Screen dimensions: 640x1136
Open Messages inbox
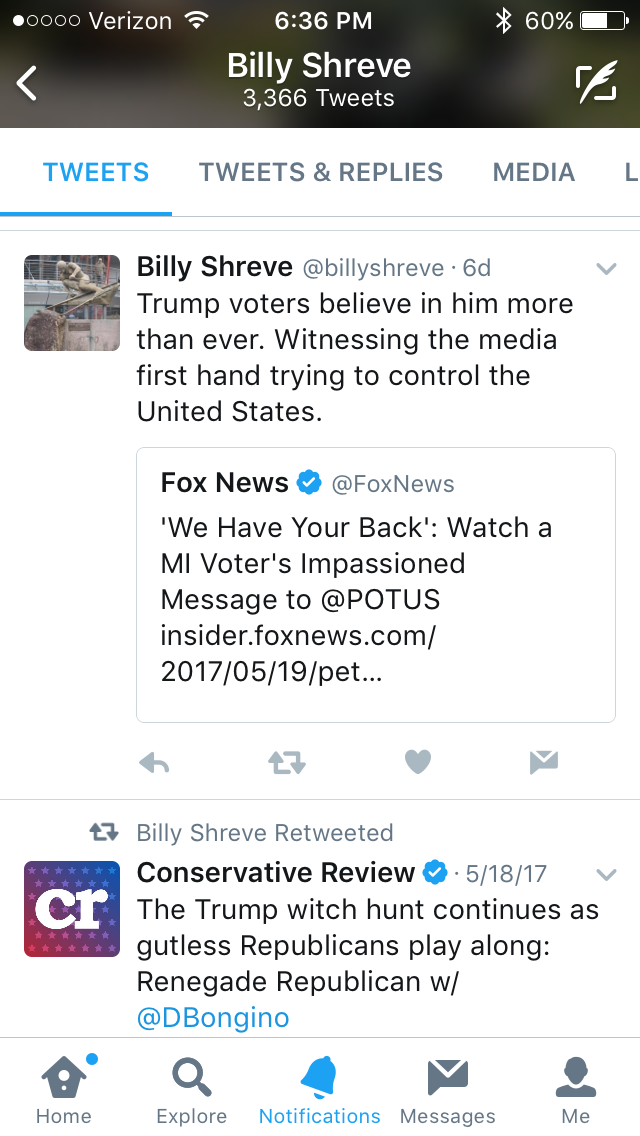447,1086
